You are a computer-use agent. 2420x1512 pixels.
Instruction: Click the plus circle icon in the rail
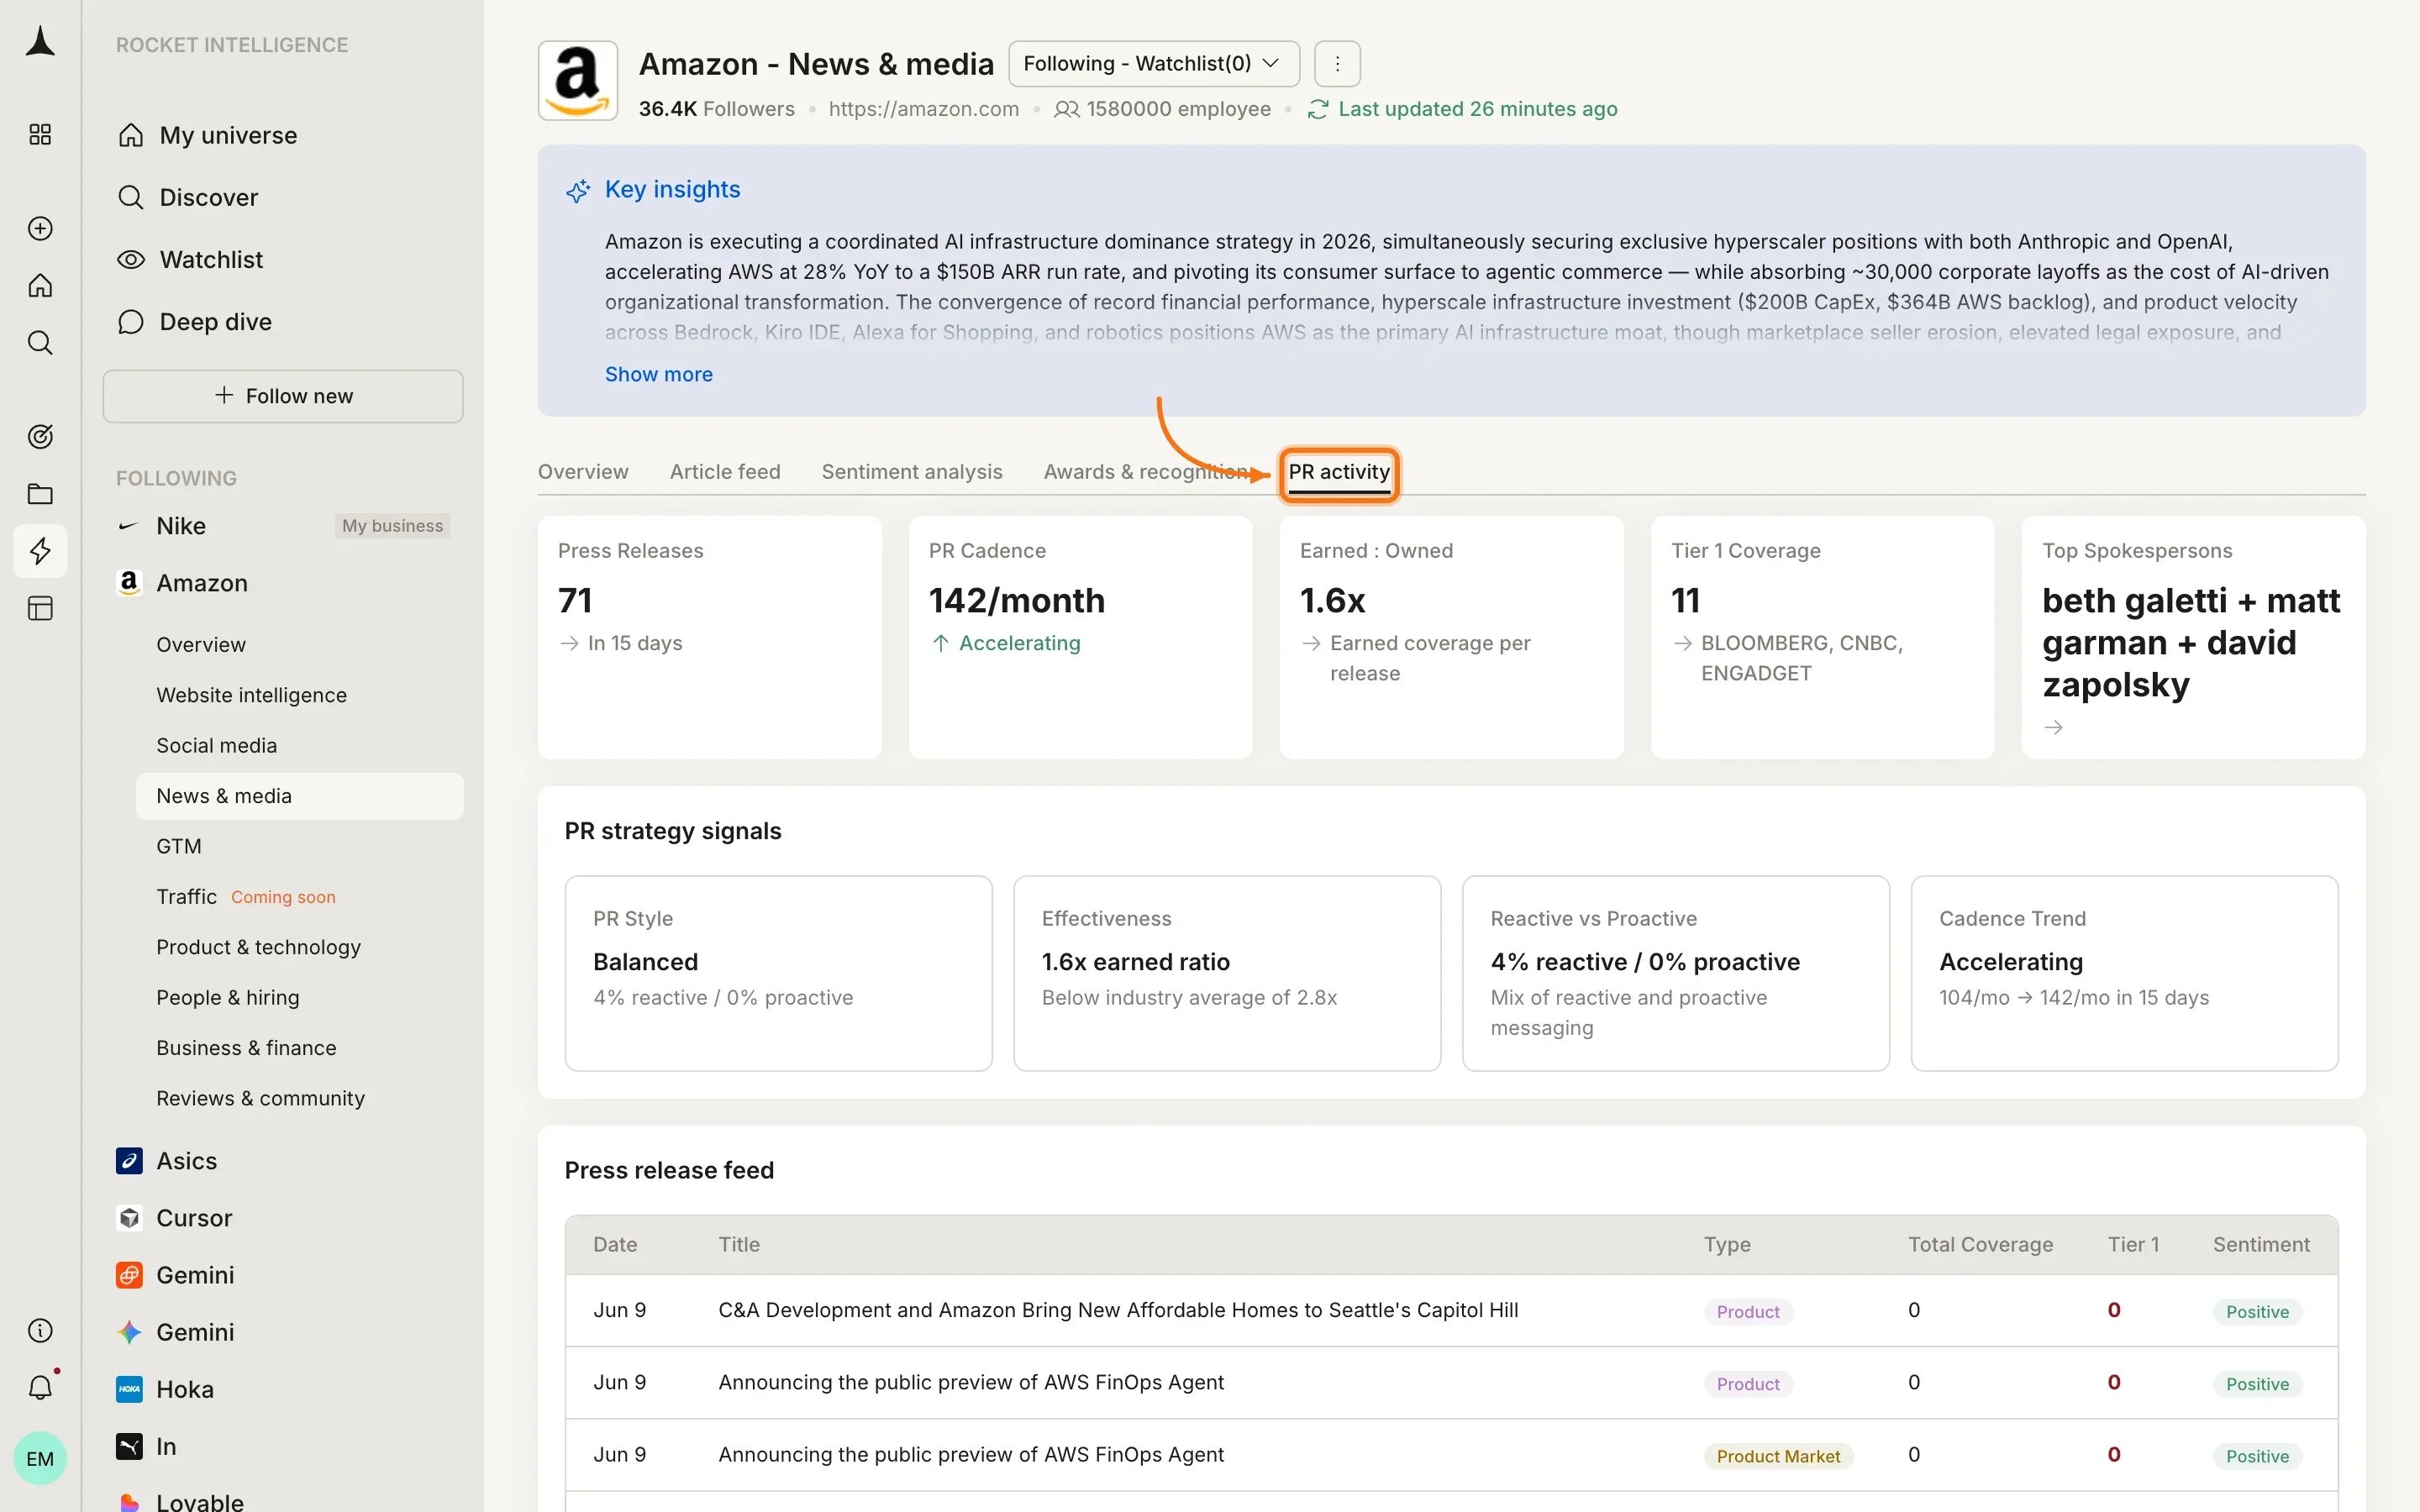point(40,228)
